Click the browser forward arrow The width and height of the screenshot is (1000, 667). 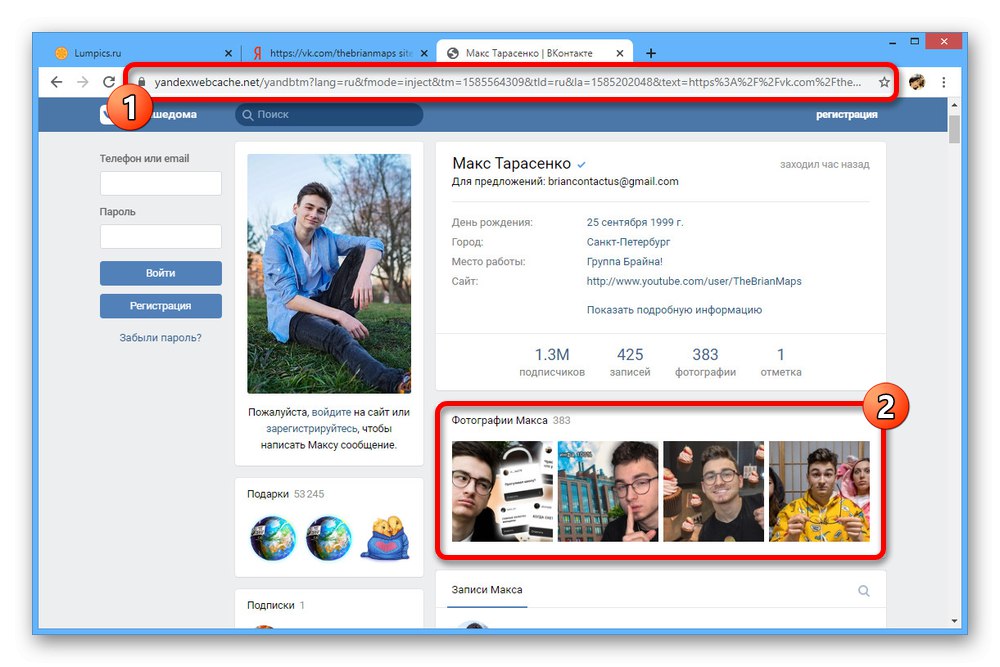point(83,82)
